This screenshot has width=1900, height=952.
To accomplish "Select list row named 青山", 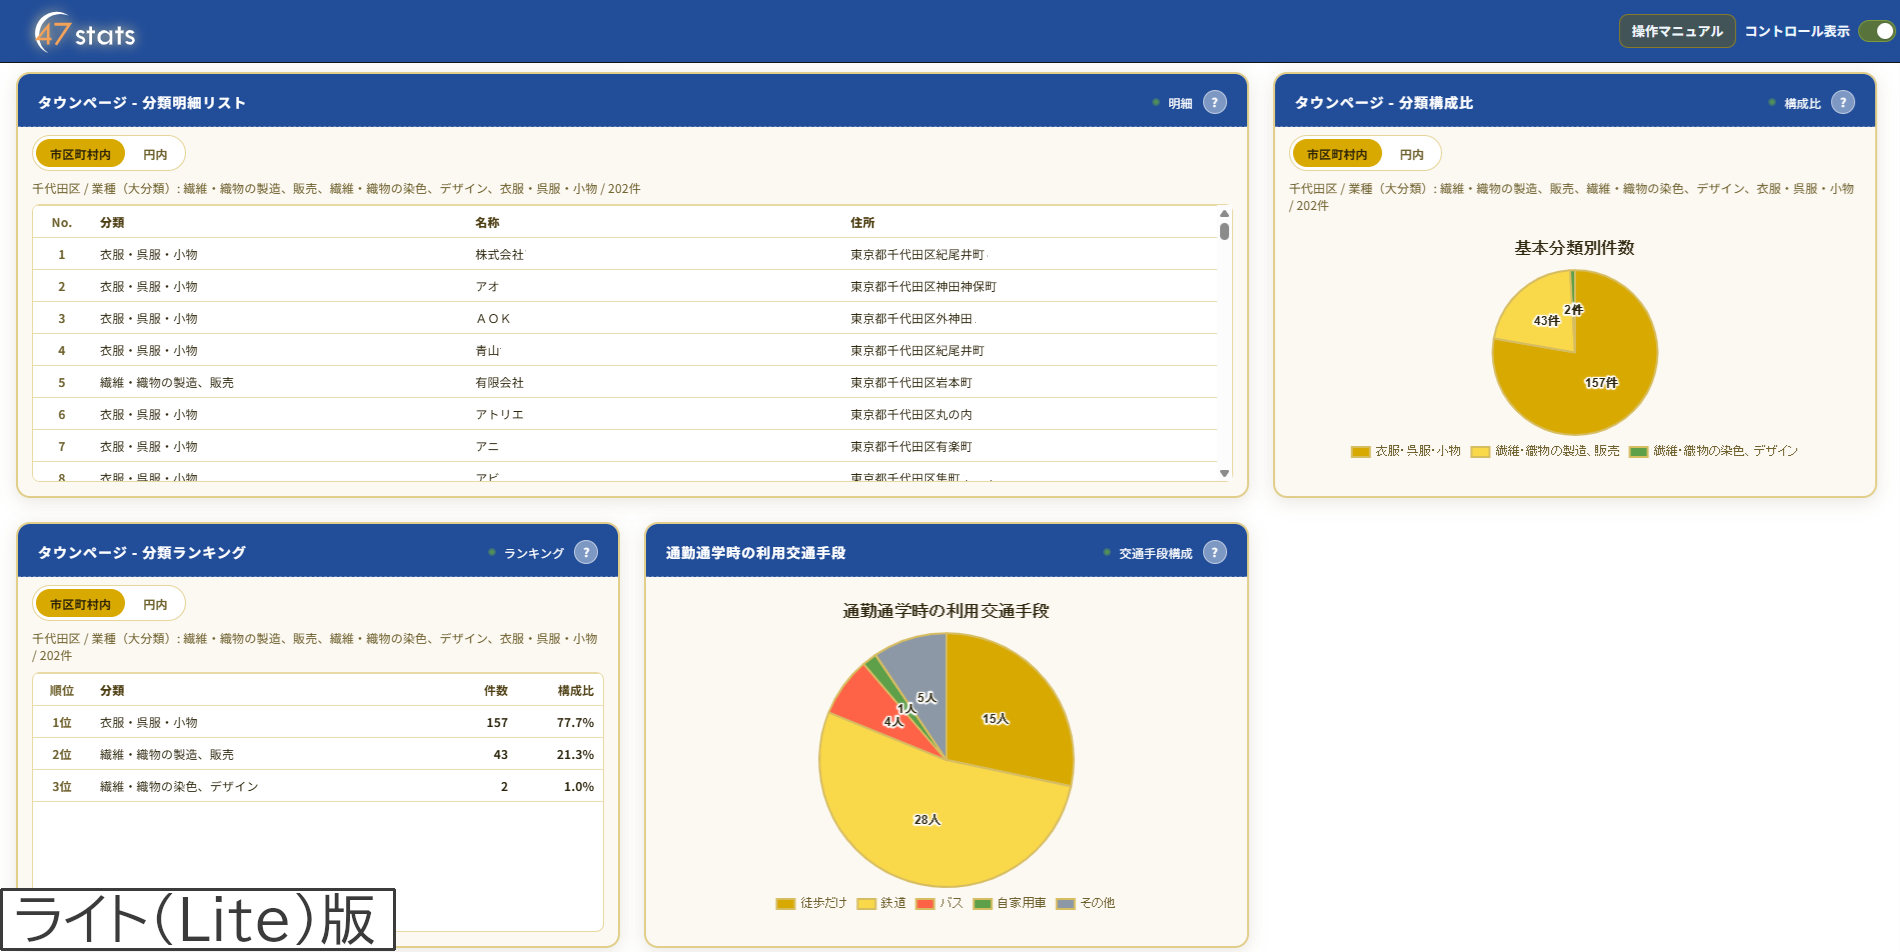I will [x=625, y=351].
